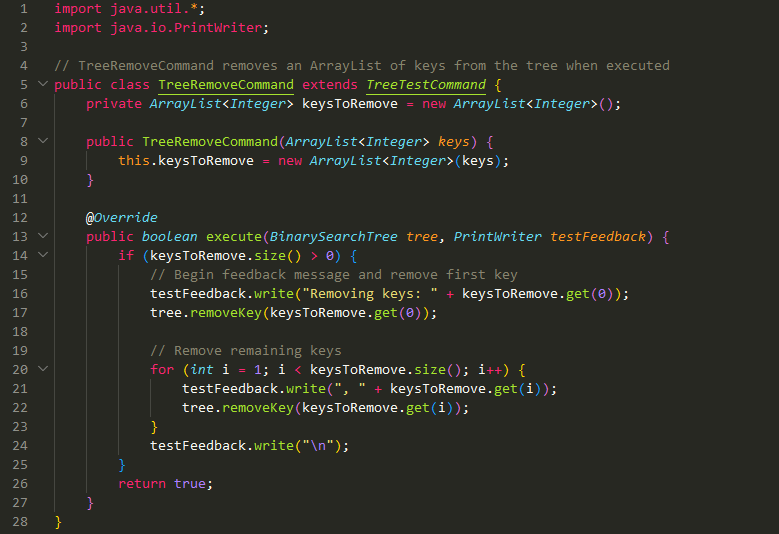The height and width of the screenshot is (534, 779).
Task: Collapse the class fold arrow on line 5
Action: click(43, 84)
